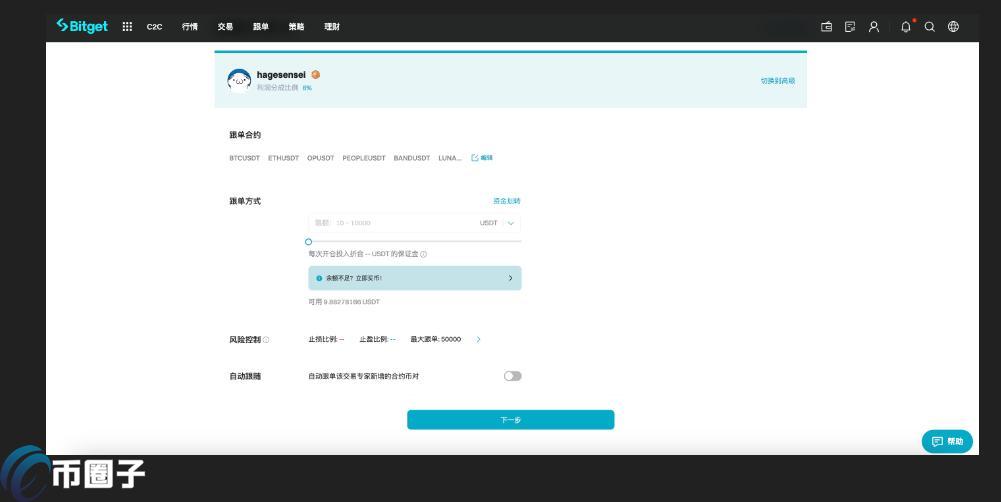
Task: Click the Bitget logo
Action: point(82,26)
